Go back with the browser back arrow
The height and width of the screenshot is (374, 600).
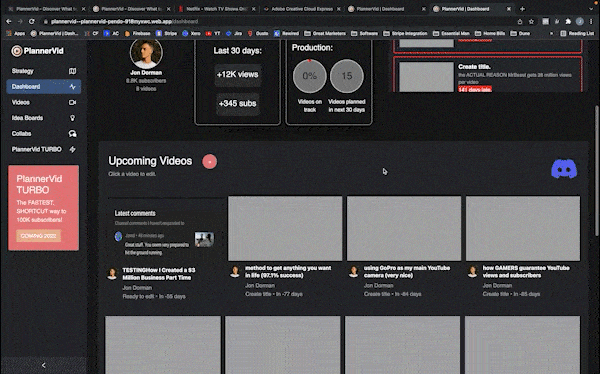[8, 21]
